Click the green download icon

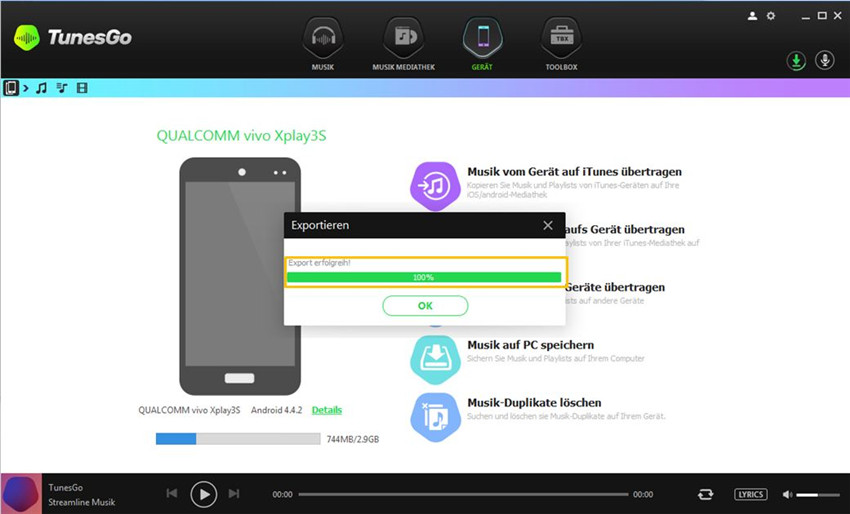796,61
